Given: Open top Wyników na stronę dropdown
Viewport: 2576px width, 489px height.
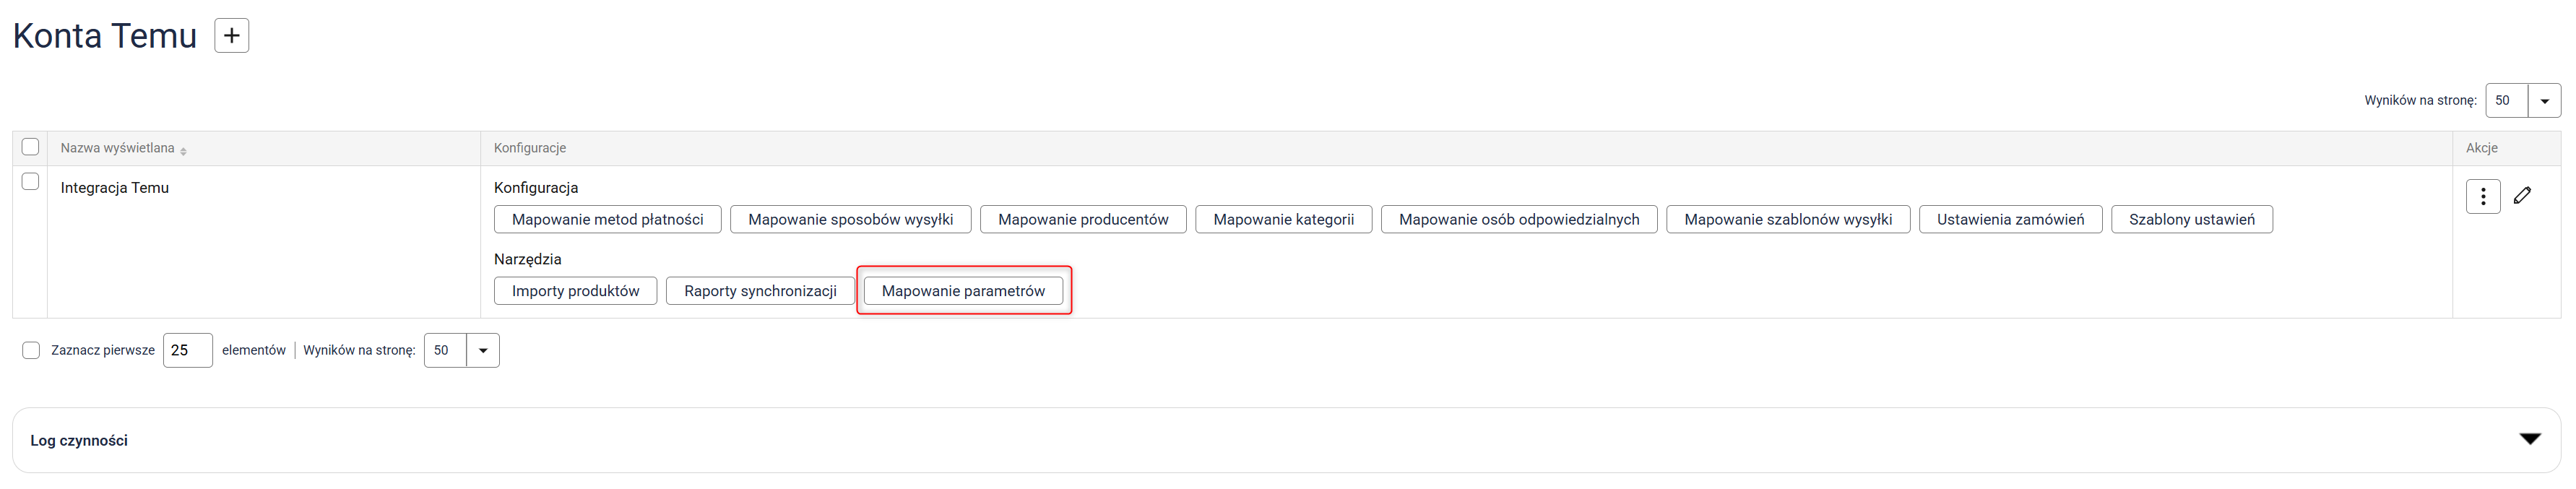Looking at the screenshot, I should coord(2544,101).
